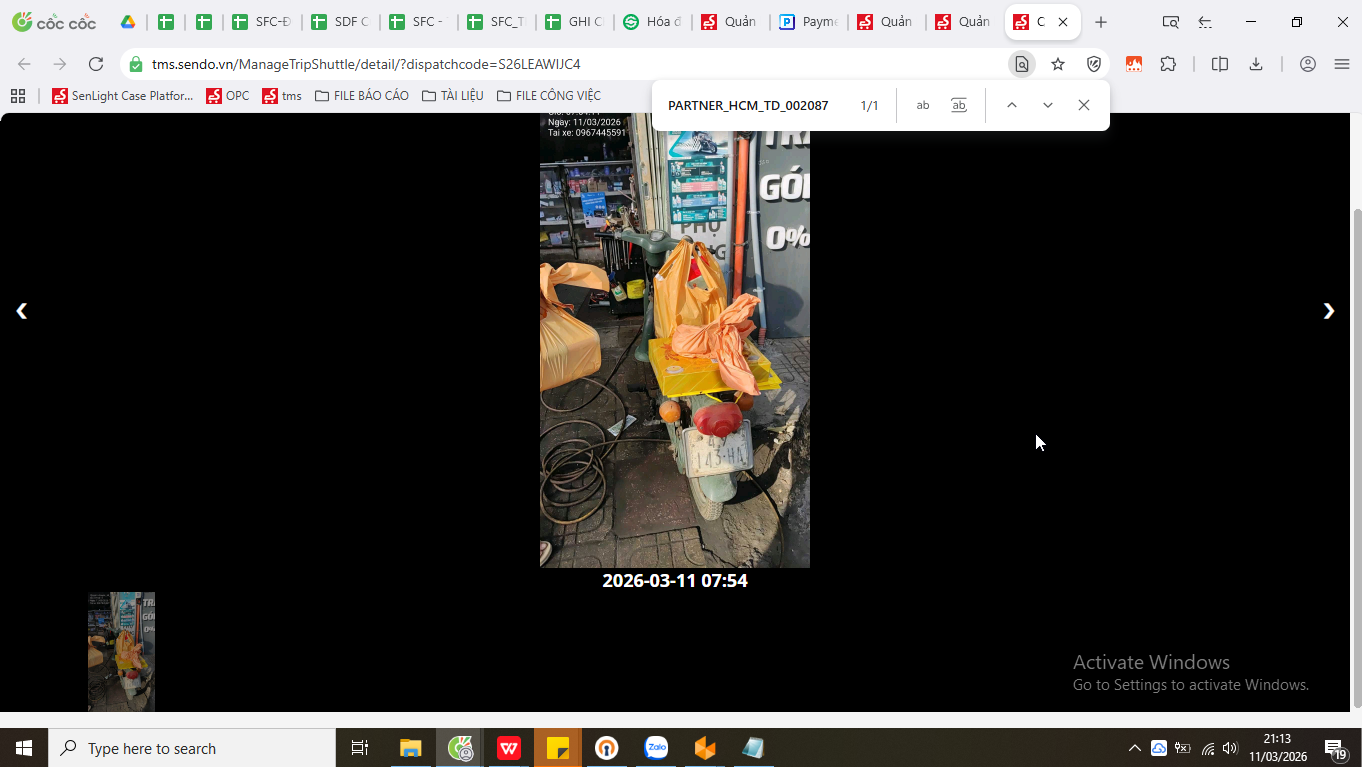Bookmark this page with star icon
1362x767 pixels.
(x=1058, y=64)
